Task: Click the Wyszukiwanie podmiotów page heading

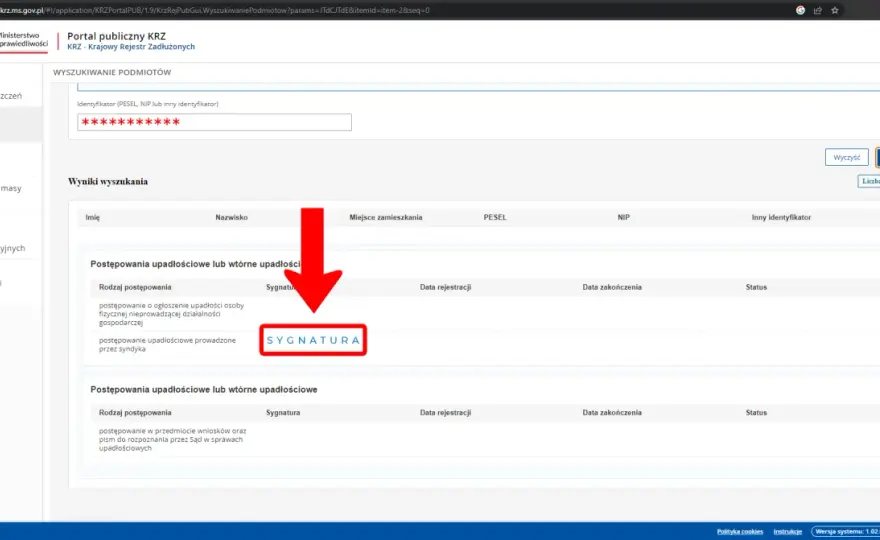Action: 112,72
